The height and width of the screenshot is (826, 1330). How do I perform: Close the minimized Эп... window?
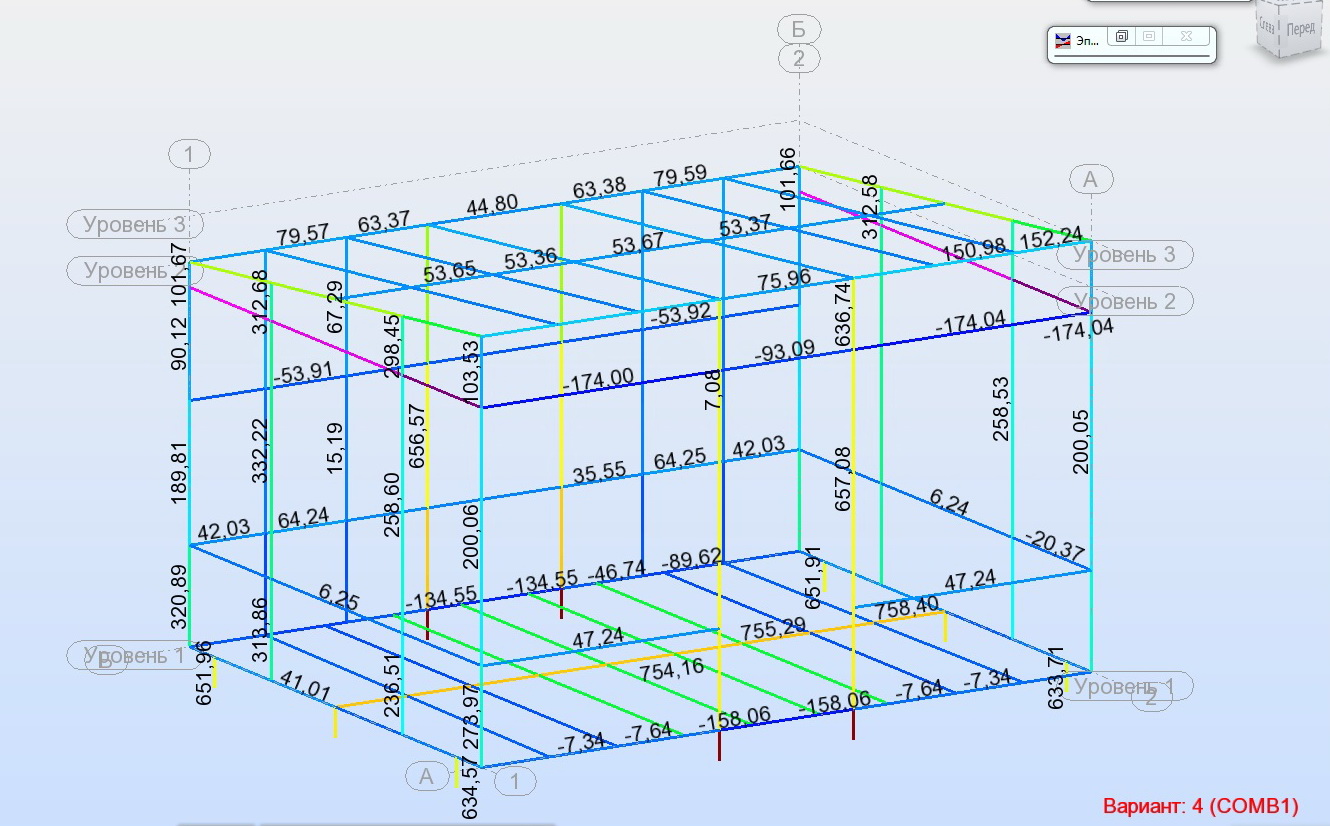click(x=1186, y=37)
